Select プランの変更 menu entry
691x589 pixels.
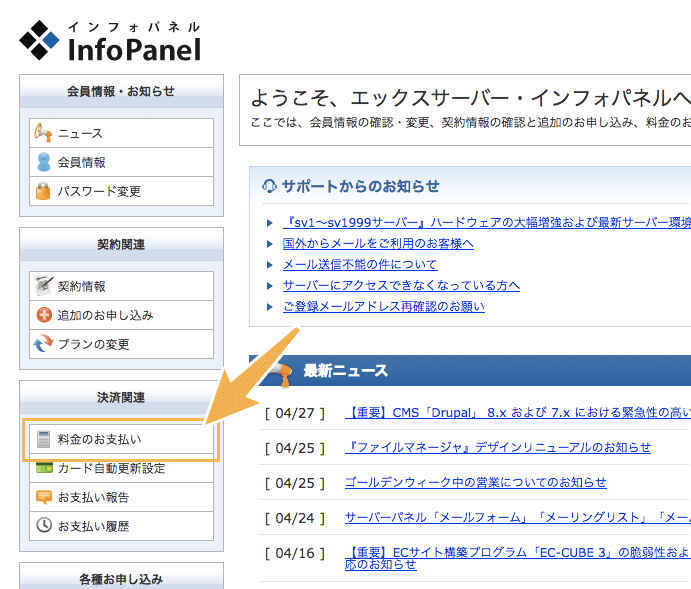pyautogui.click(x=121, y=344)
